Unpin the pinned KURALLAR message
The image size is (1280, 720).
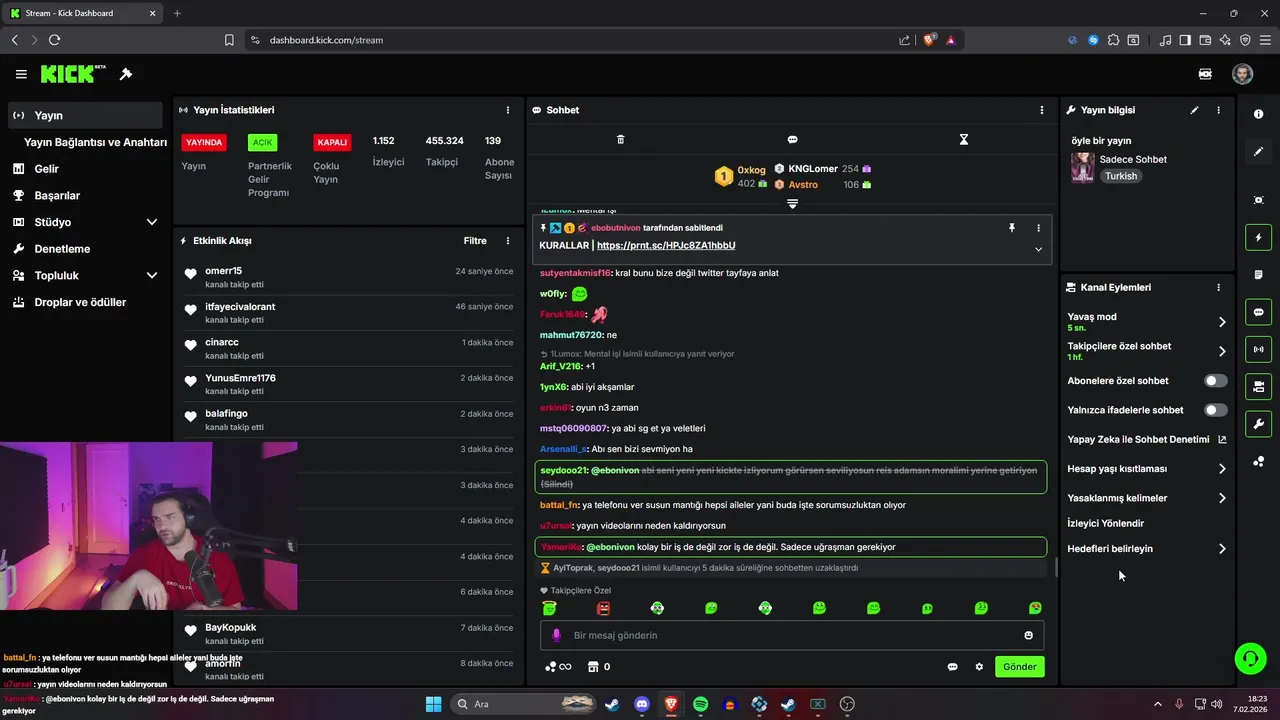[1012, 228]
